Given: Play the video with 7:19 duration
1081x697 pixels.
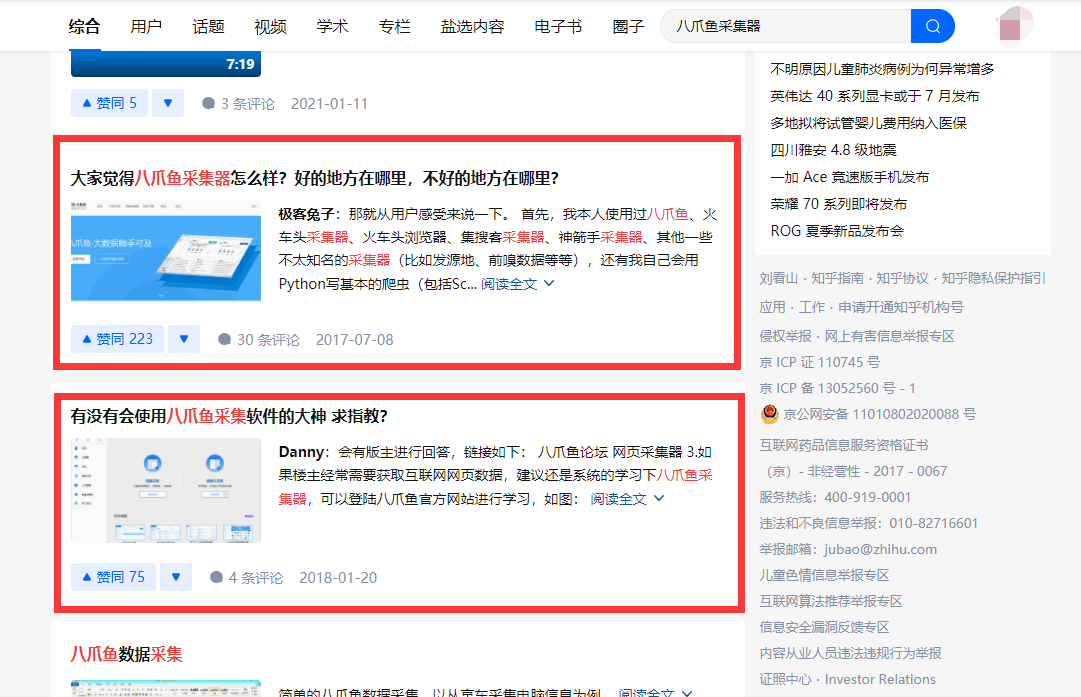Looking at the screenshot, I should [x=165, y=63].
